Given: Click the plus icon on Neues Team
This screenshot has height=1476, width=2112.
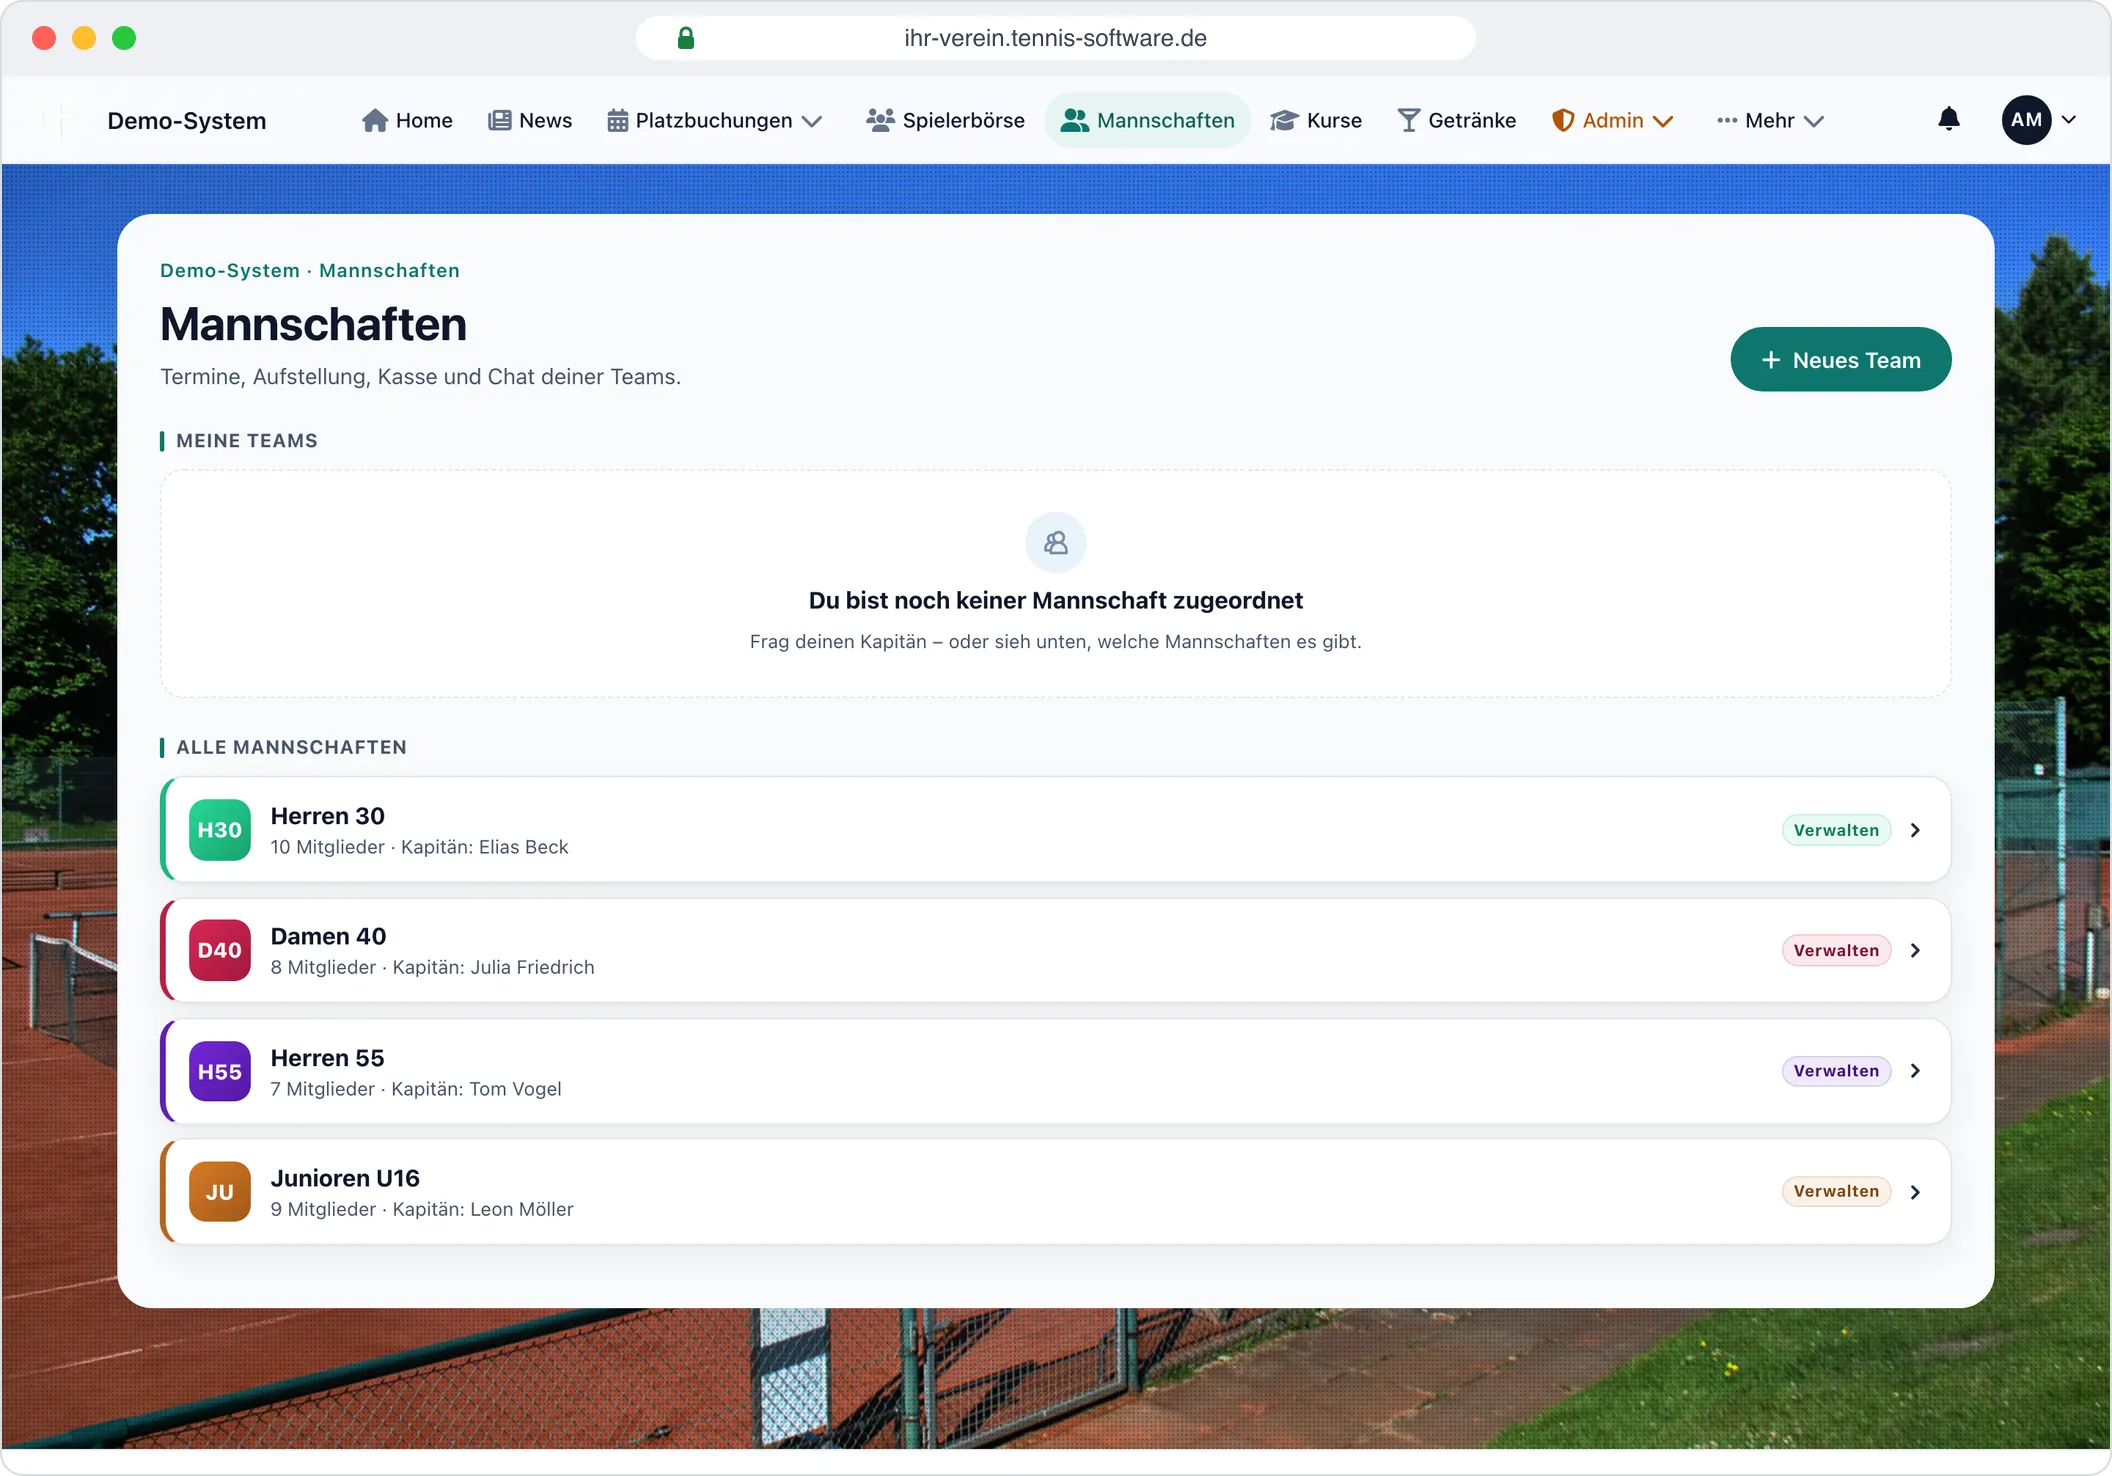Looking at the screenshot, I should pyautogui.click(x=1771, y=360).
